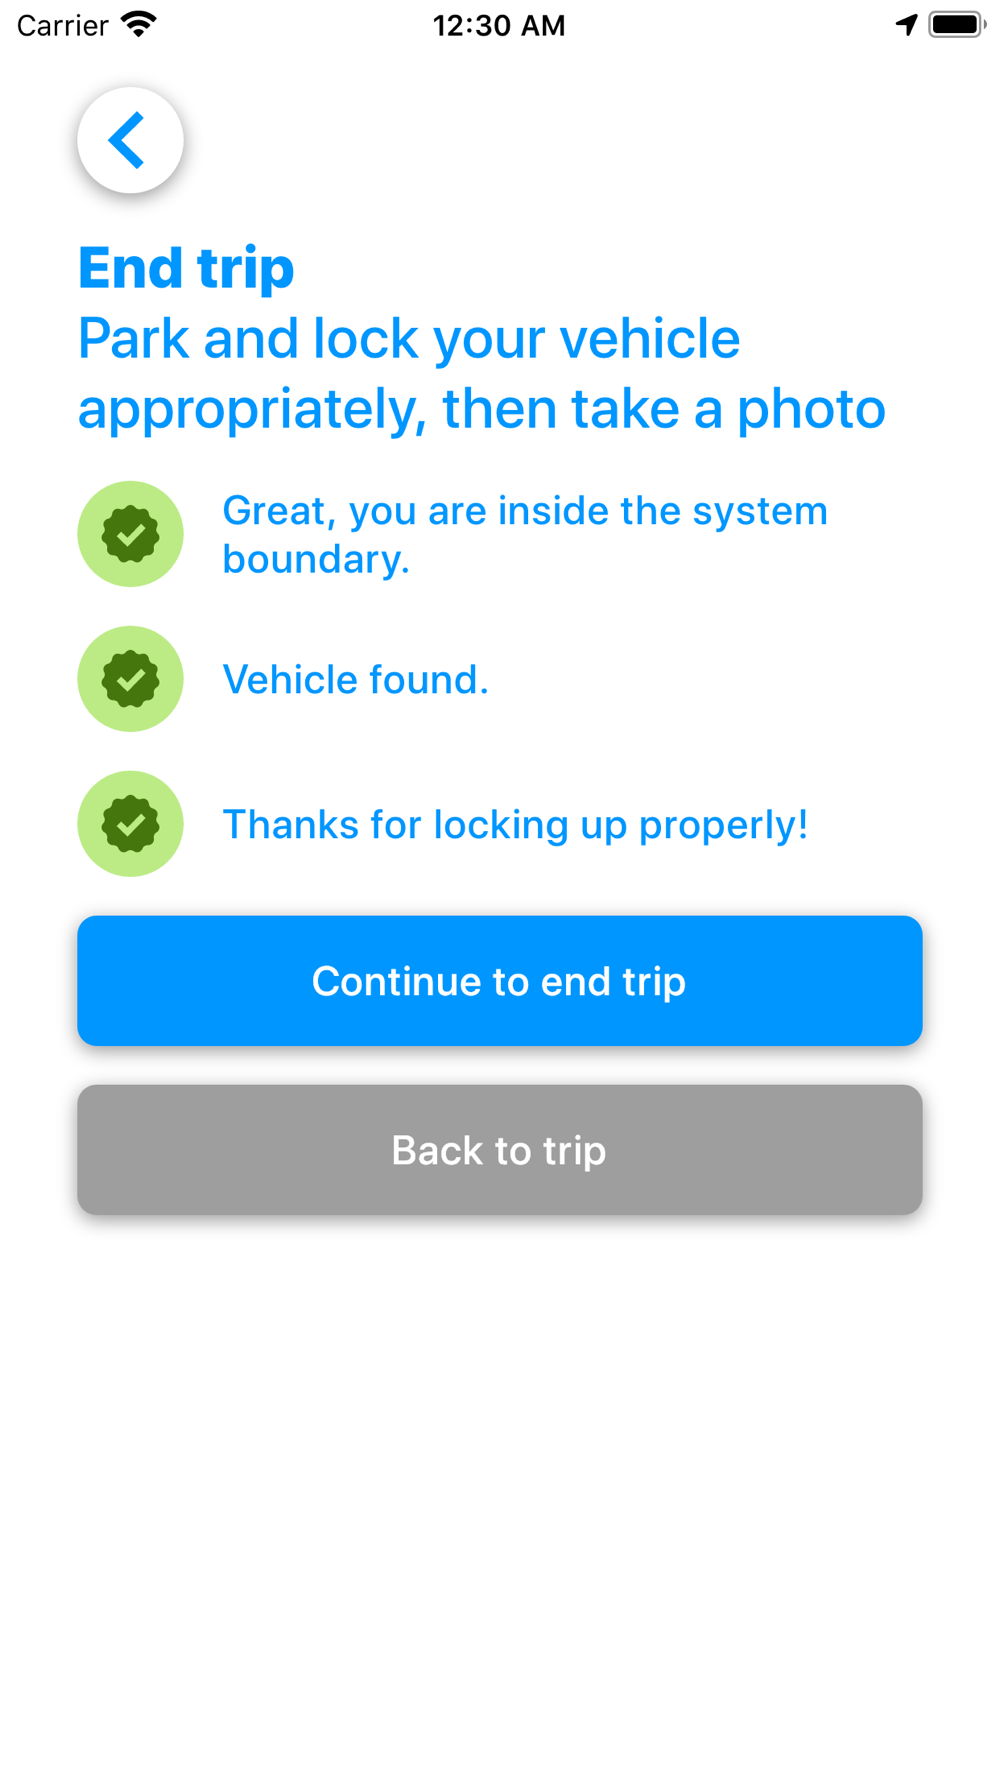
Task: Tap the End trip heading
Action: click(186, 268)
